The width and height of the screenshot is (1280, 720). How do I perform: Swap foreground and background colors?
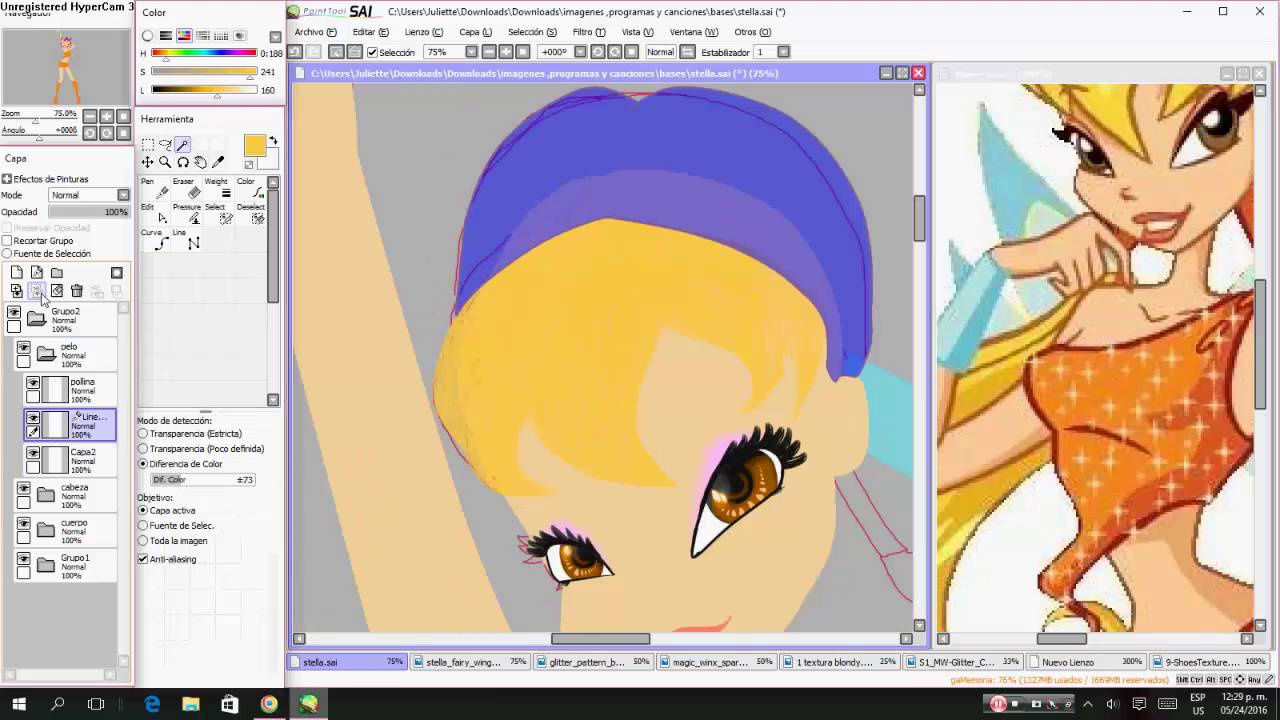[x=273, y=141]
